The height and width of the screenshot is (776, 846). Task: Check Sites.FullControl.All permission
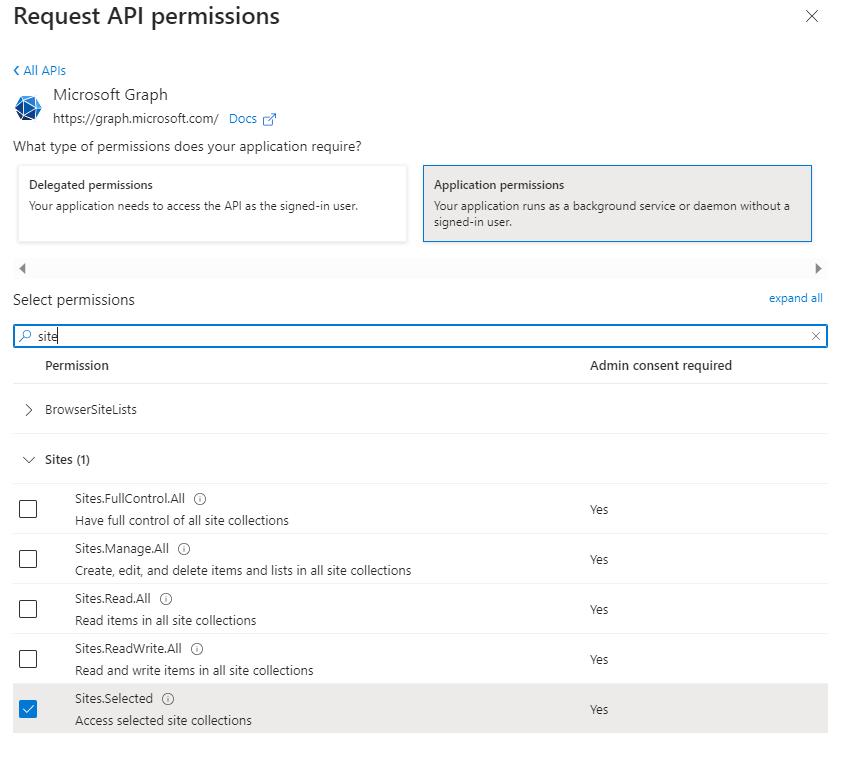[x=28, y=509]
